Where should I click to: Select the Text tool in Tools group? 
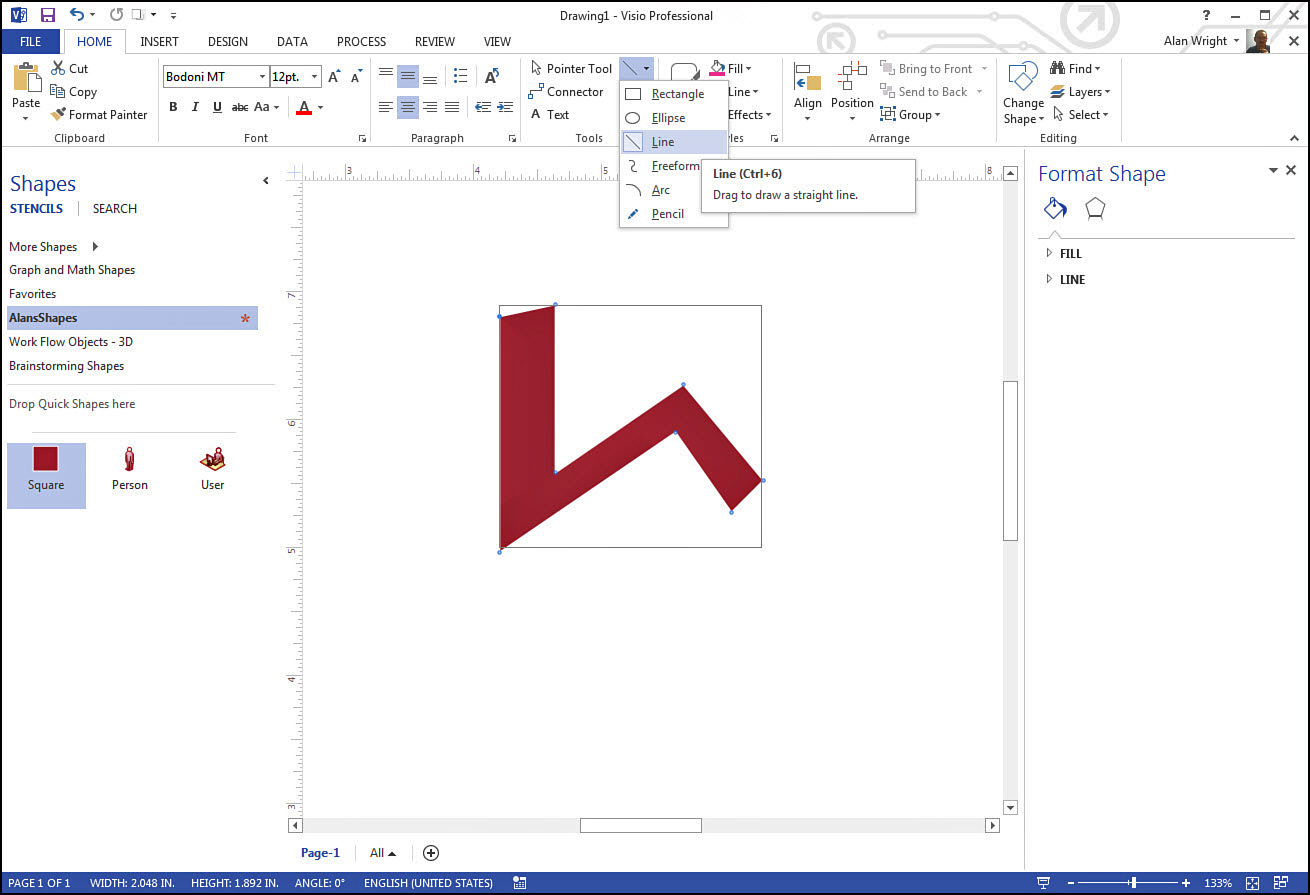549,115
